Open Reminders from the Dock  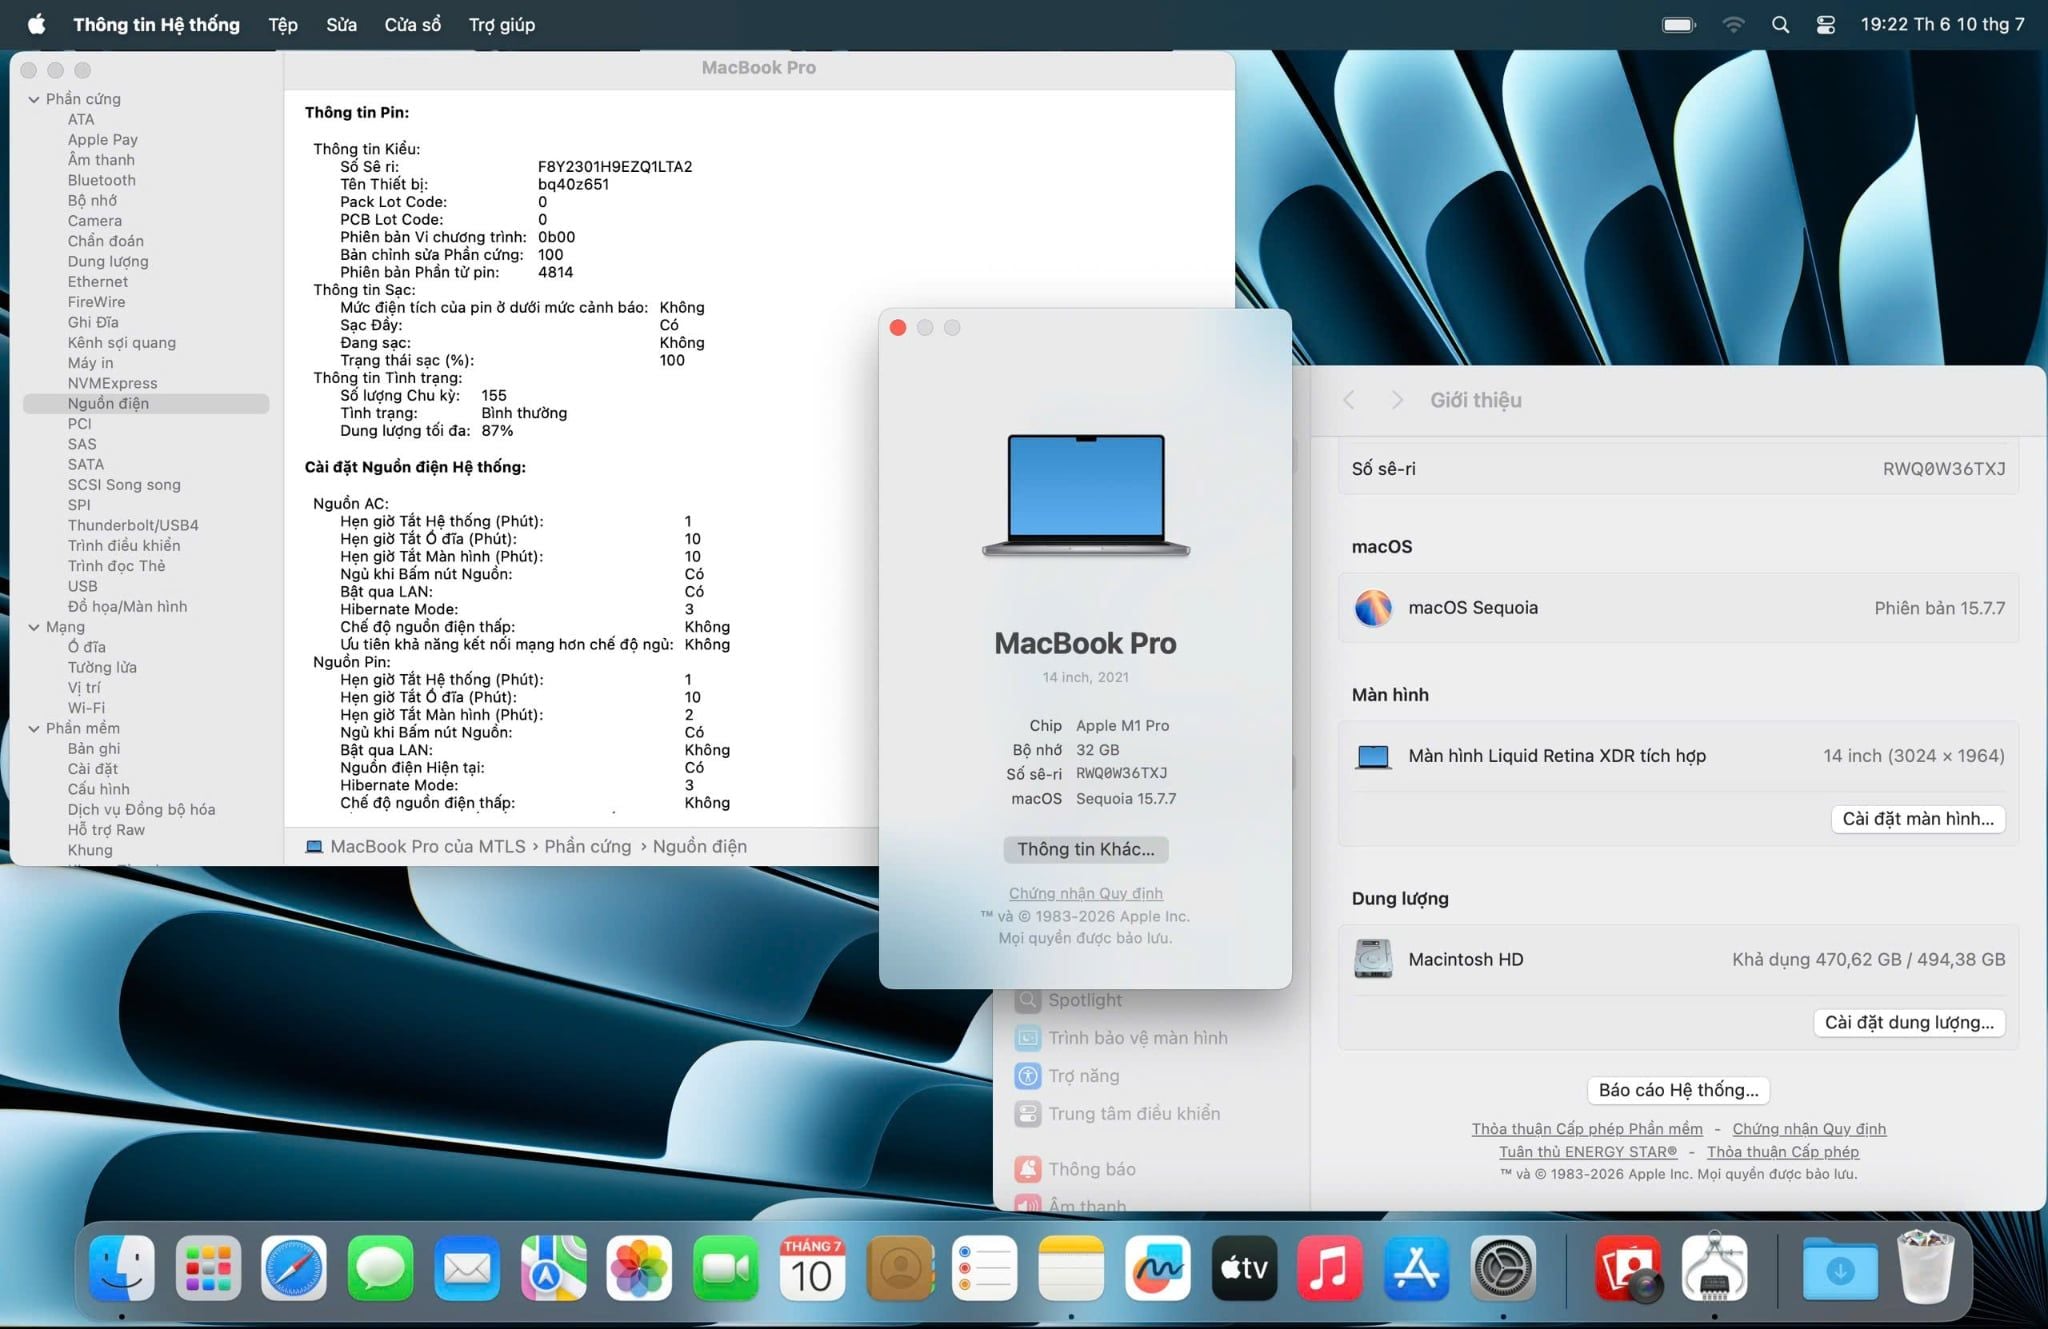[985, 1268]
